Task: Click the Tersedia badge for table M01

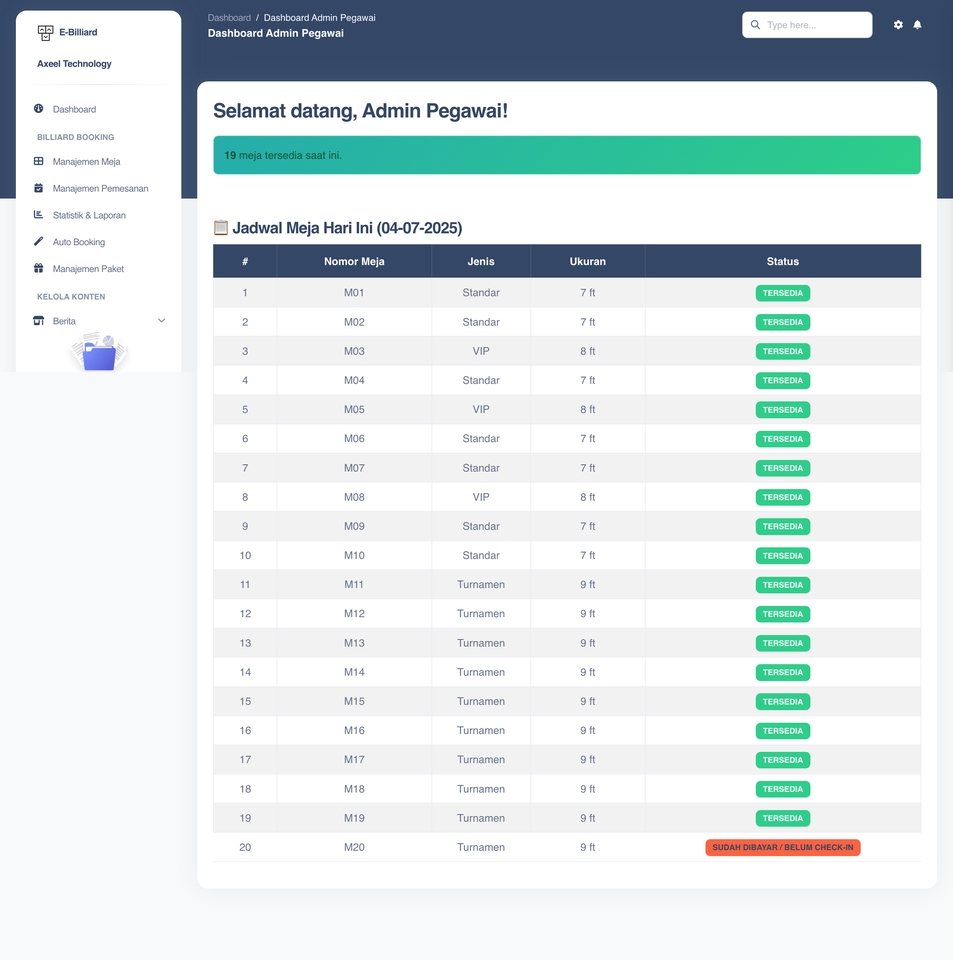Action: (782, 293)
